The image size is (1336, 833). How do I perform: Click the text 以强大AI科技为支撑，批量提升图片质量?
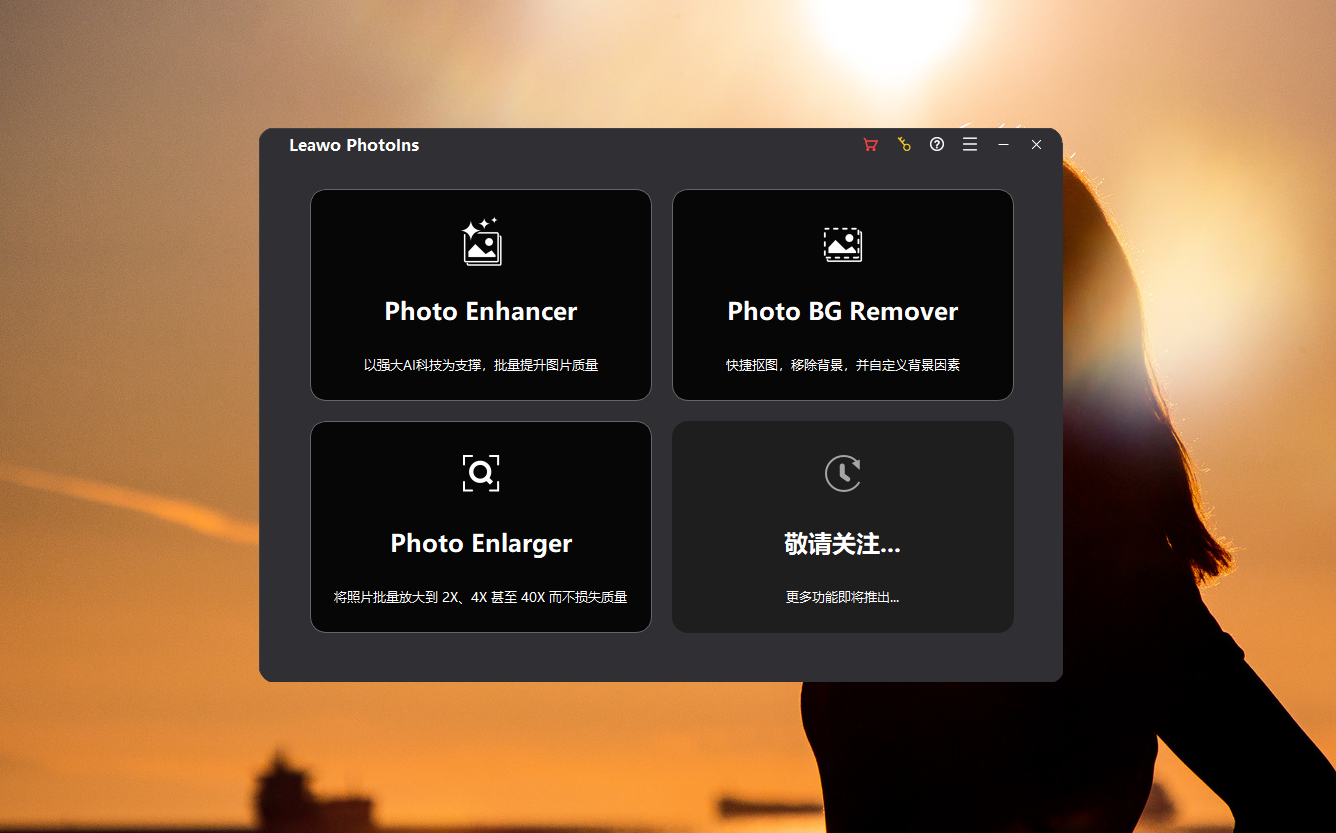click(481, 366)
